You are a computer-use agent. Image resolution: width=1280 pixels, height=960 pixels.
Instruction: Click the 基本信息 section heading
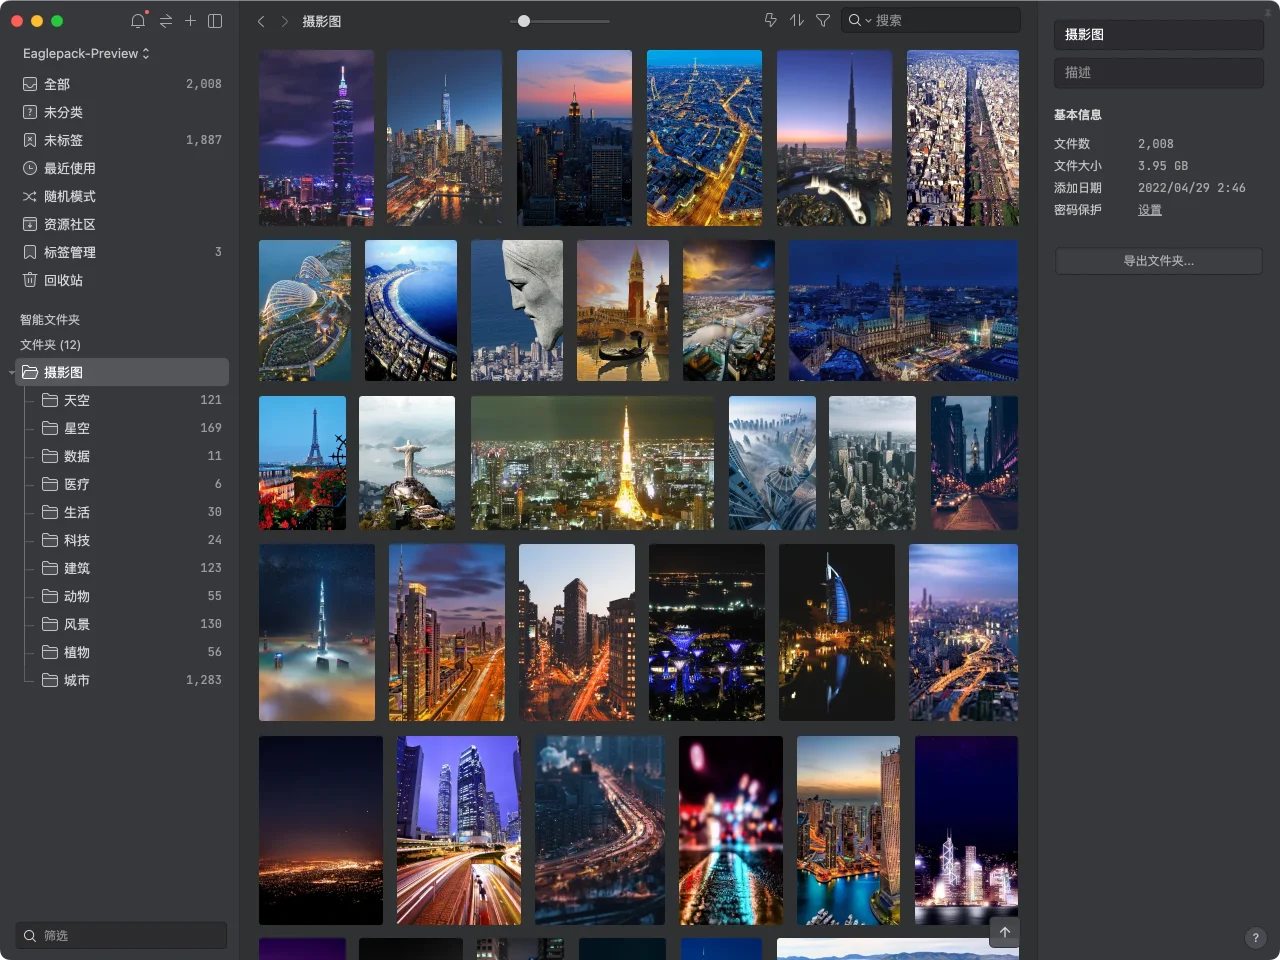(1077, 115)
